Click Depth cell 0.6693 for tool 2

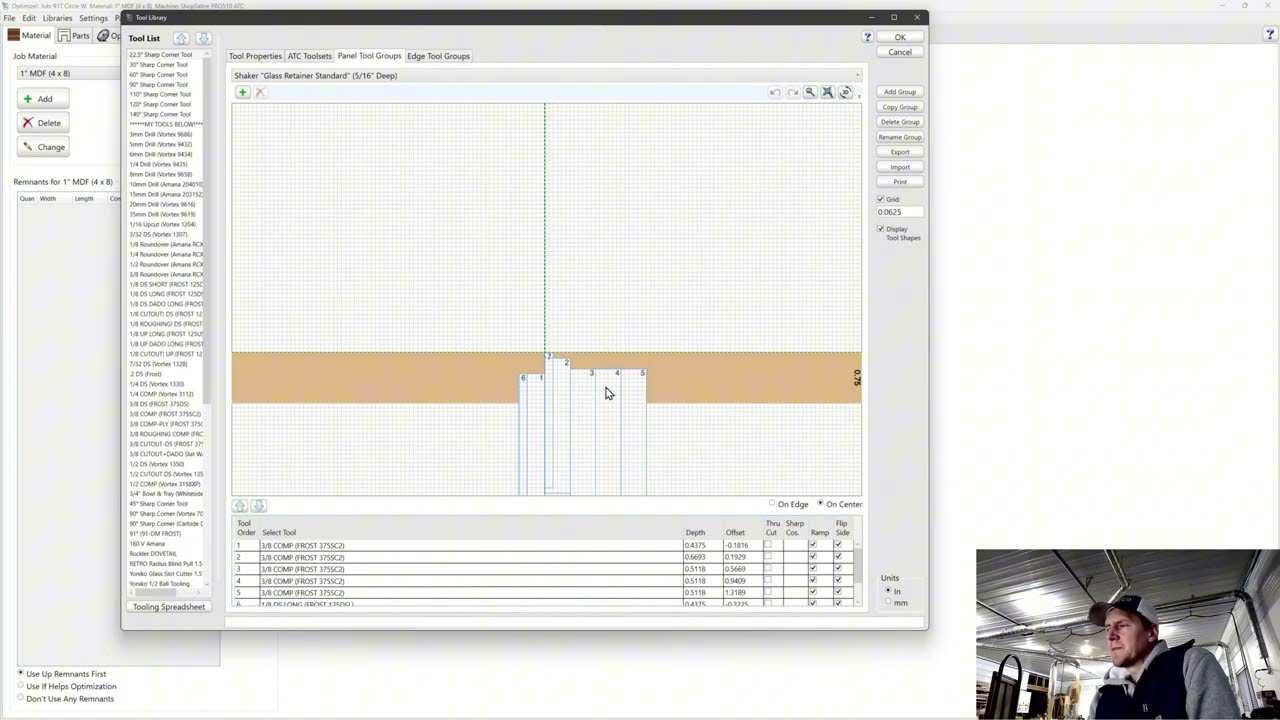[x=702, y=557]
